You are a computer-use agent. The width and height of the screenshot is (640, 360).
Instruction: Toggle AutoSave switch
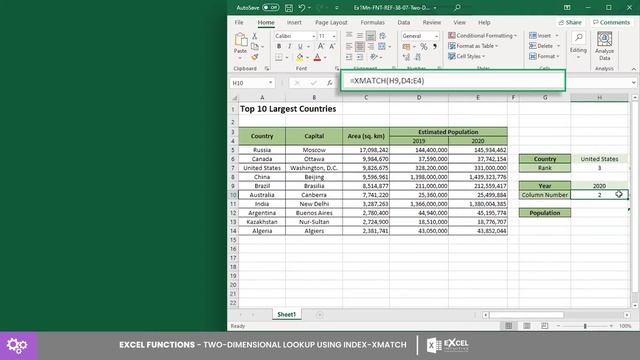(x=271, y=7)
